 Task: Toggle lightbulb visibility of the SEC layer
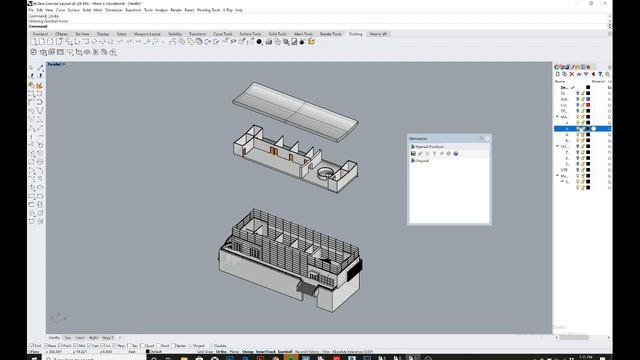coord(578,146)
